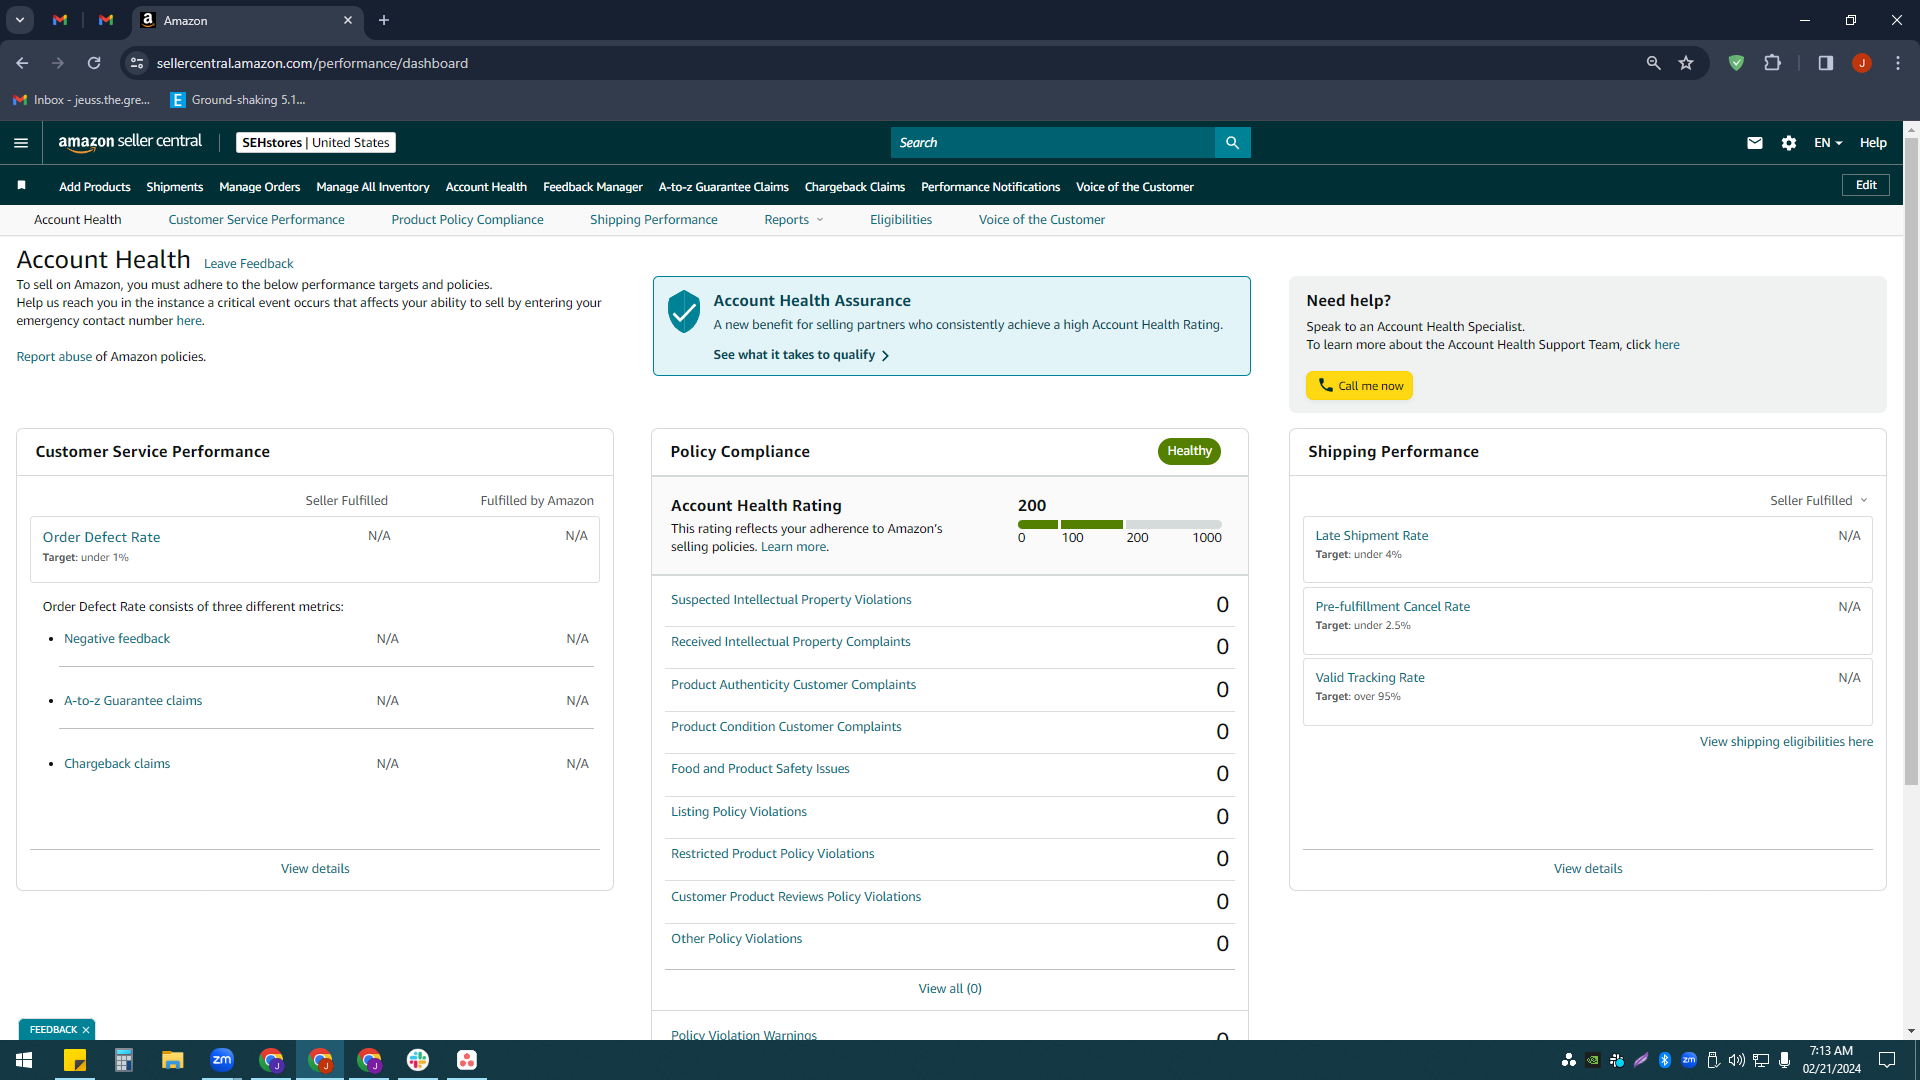
Task: Open the Order Defect Rate link
Action: [101, 537]
